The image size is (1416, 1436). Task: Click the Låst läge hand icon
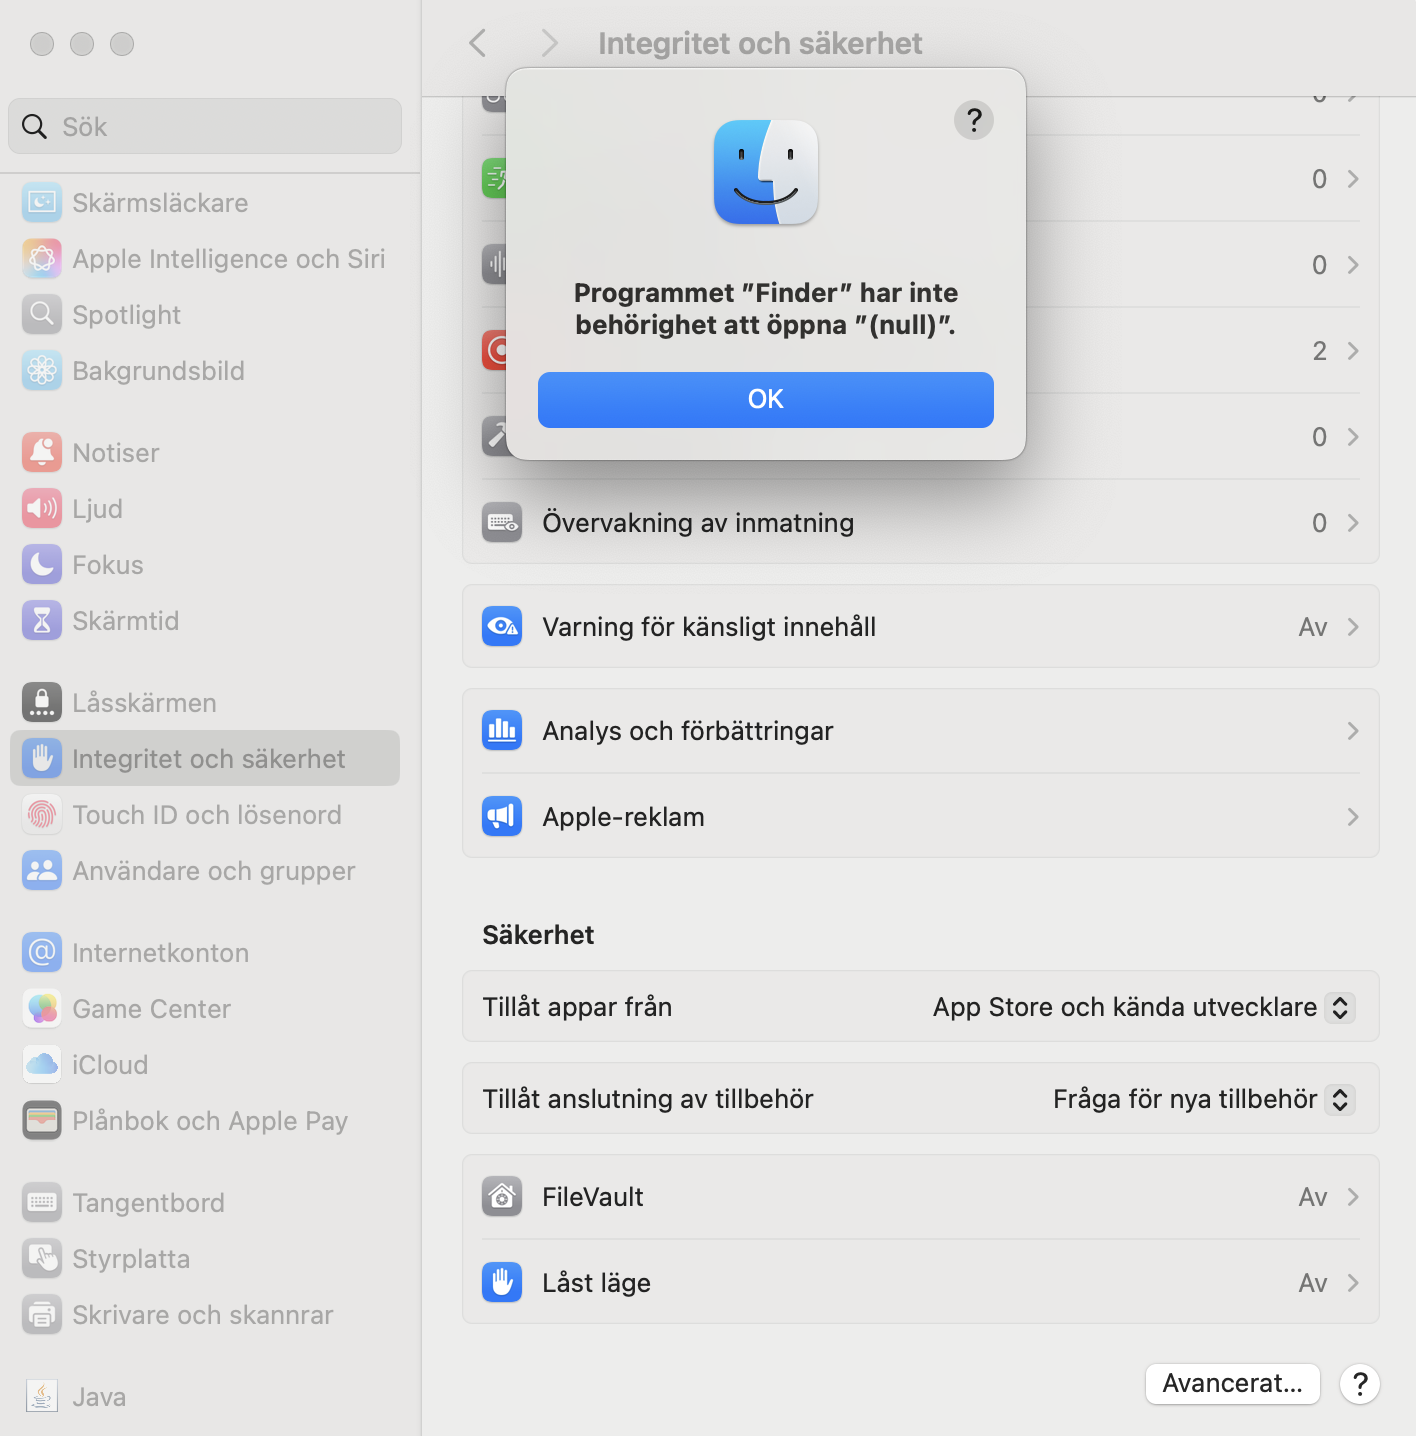click(x=502, y=1283)
